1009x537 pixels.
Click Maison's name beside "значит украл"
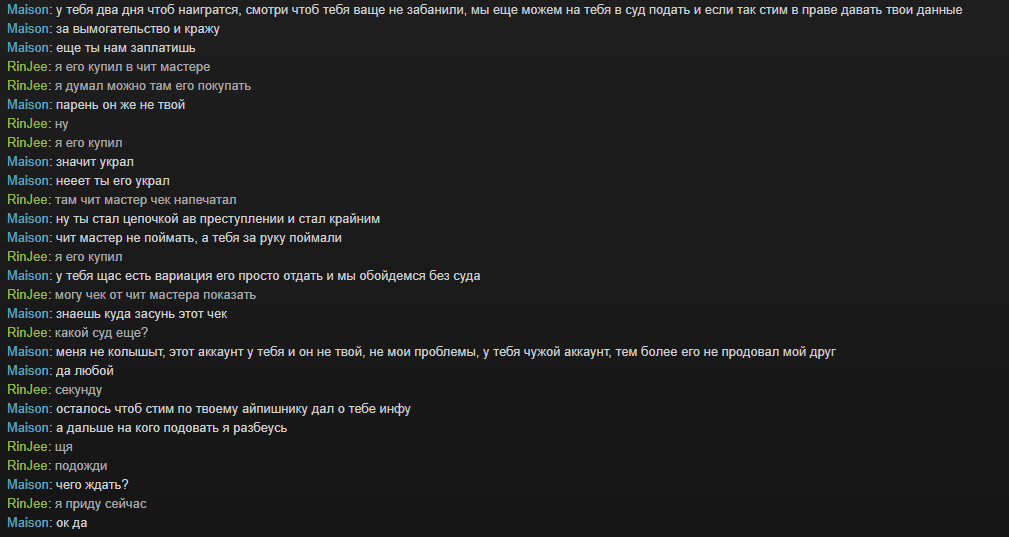tap(28, 162)
